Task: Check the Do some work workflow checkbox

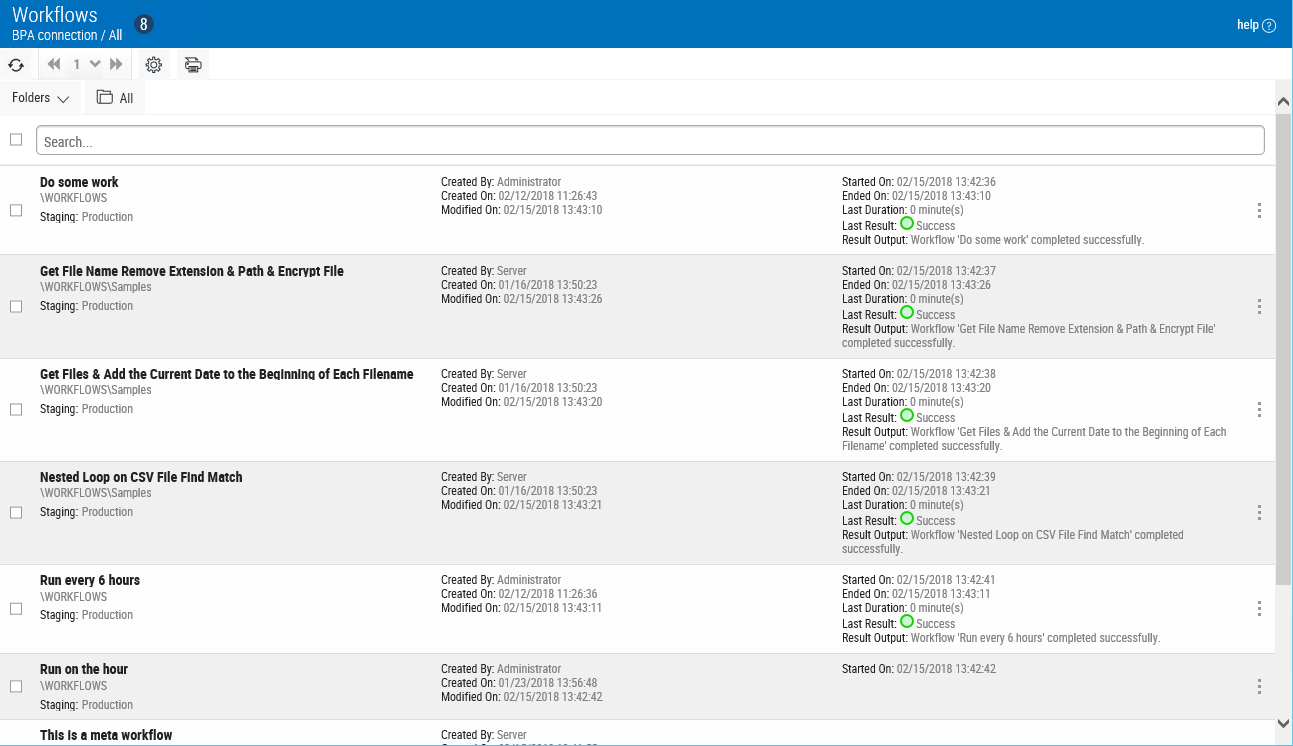Action: click(x=16, y=210)
